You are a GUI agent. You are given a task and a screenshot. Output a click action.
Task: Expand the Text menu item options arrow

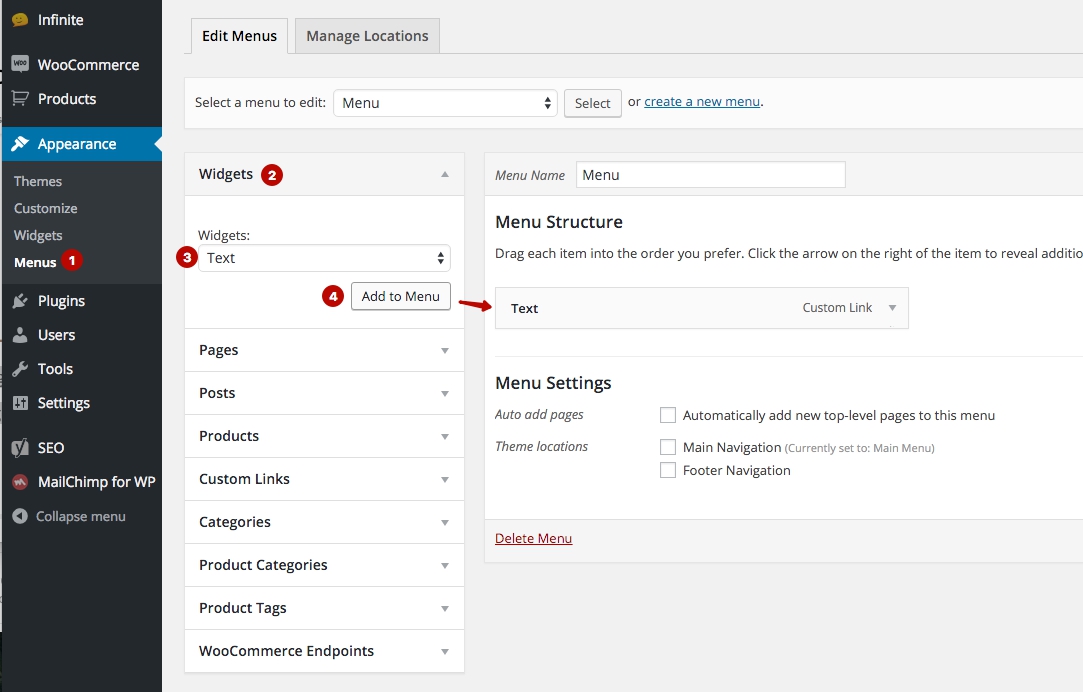tap(892, 308)
